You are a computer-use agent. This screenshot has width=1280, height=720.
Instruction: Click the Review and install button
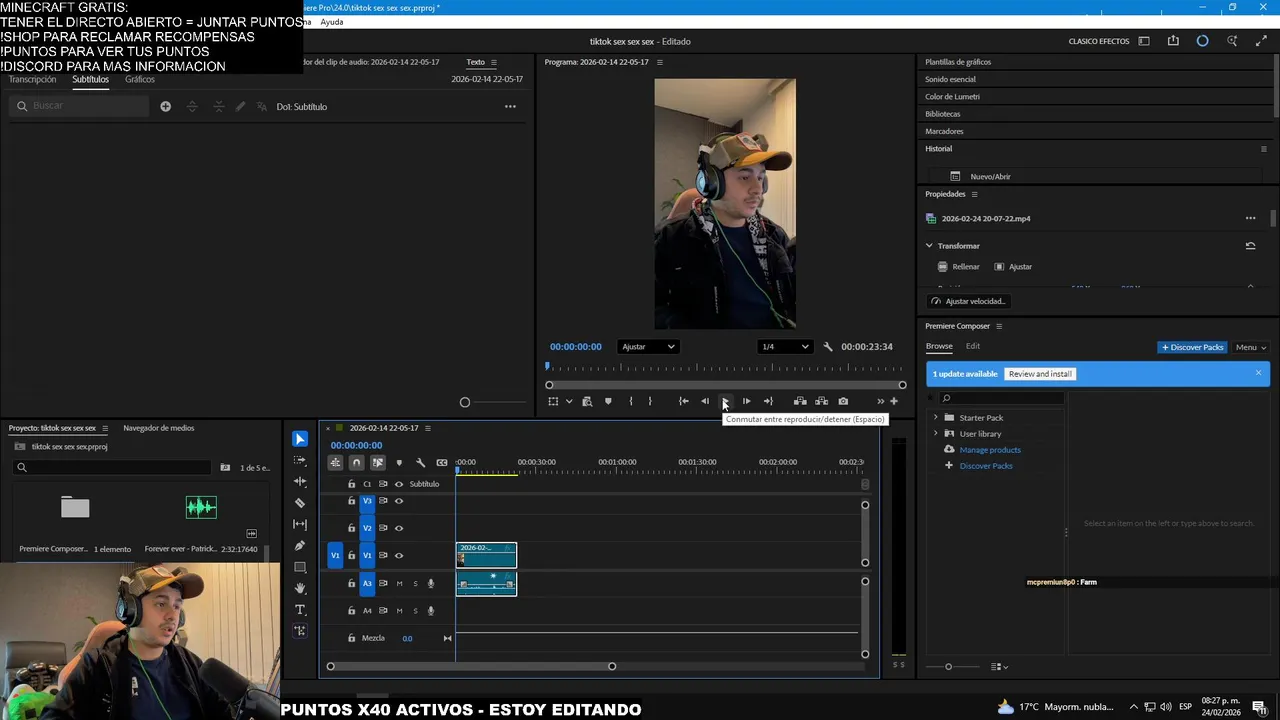pos(1040,374)
